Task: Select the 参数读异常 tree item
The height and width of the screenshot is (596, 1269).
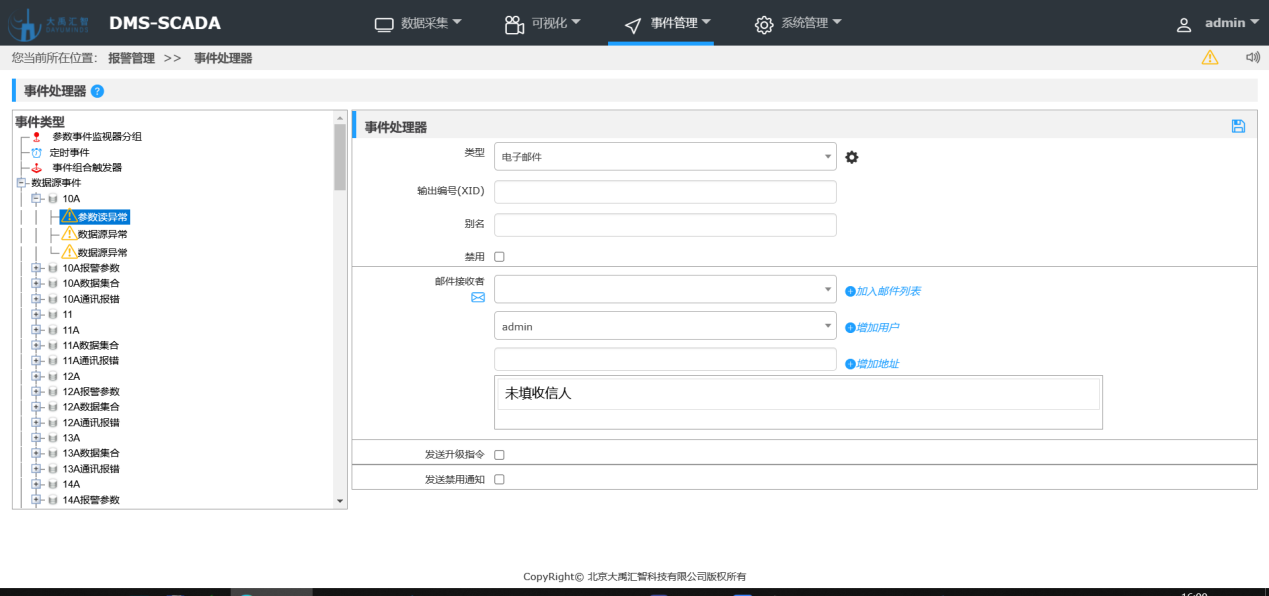Action: (x=103, y=217)
